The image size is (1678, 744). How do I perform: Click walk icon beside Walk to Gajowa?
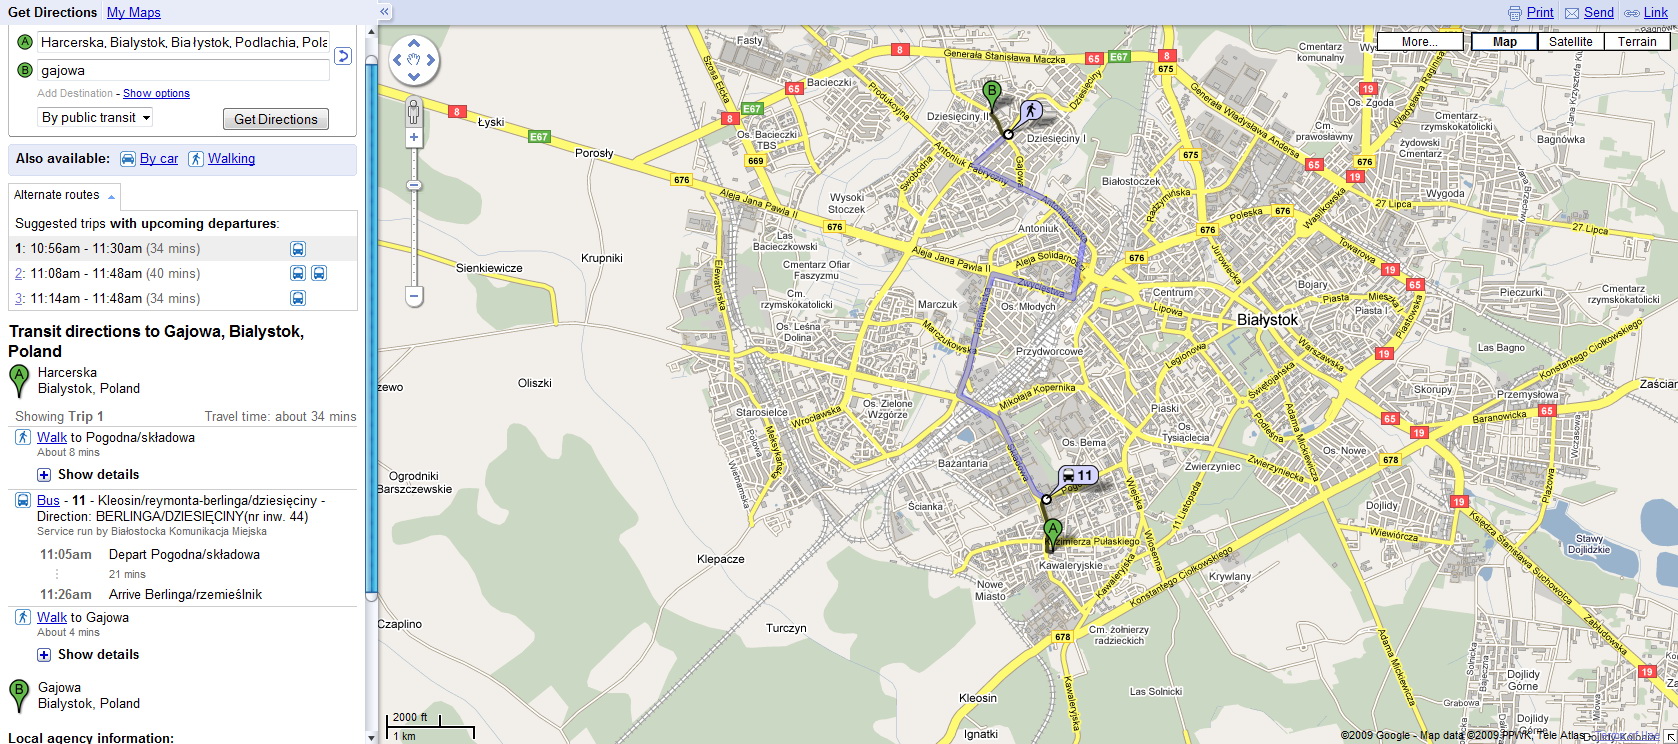point(23,617)
